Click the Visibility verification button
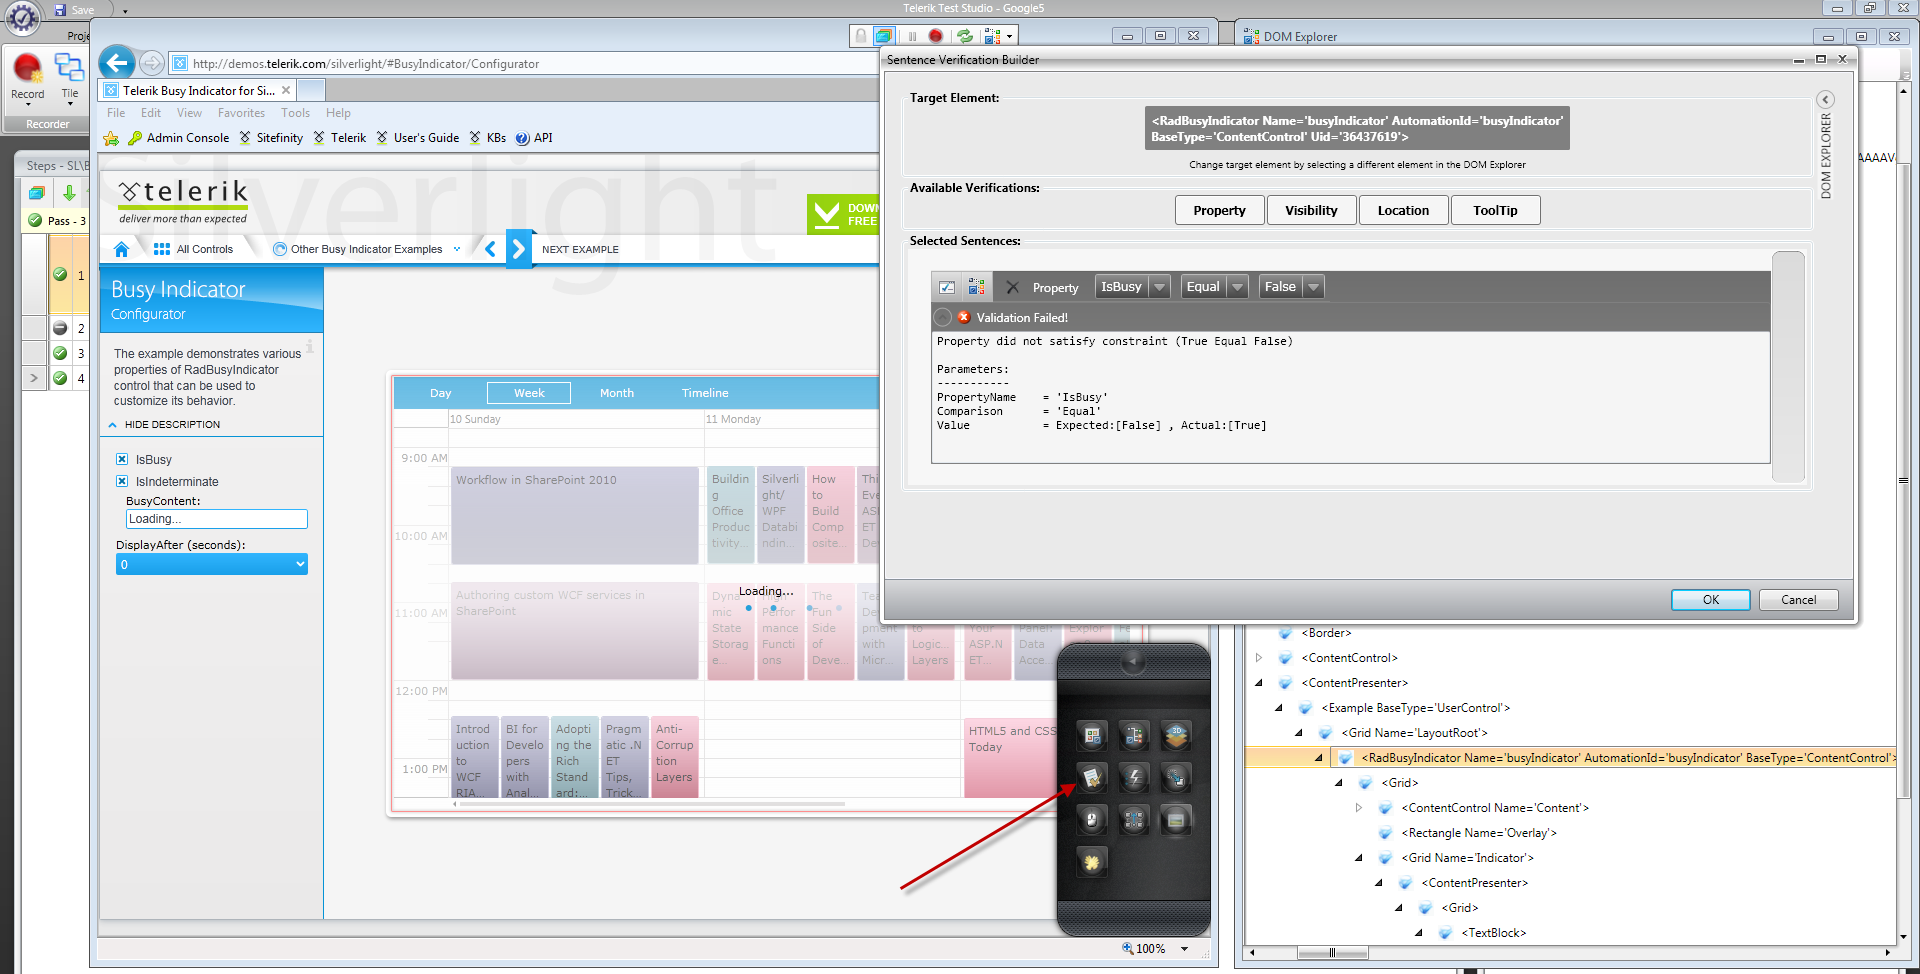This screenshot has height=974, width=1920. (x=1311, y=210)
